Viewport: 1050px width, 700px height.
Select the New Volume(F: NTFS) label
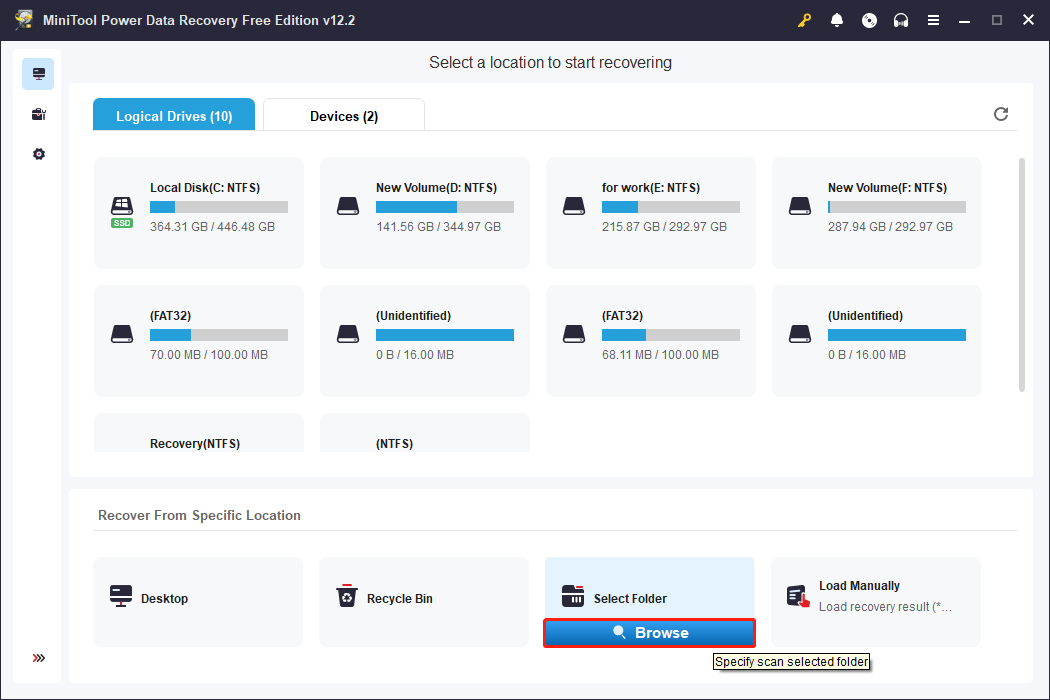[887, 188]
